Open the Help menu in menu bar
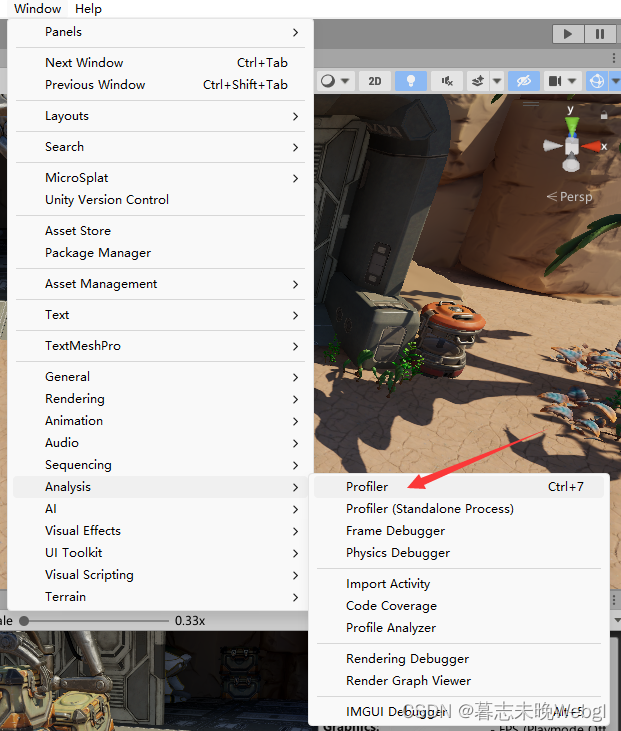621x731 pixels. [88, 9]
